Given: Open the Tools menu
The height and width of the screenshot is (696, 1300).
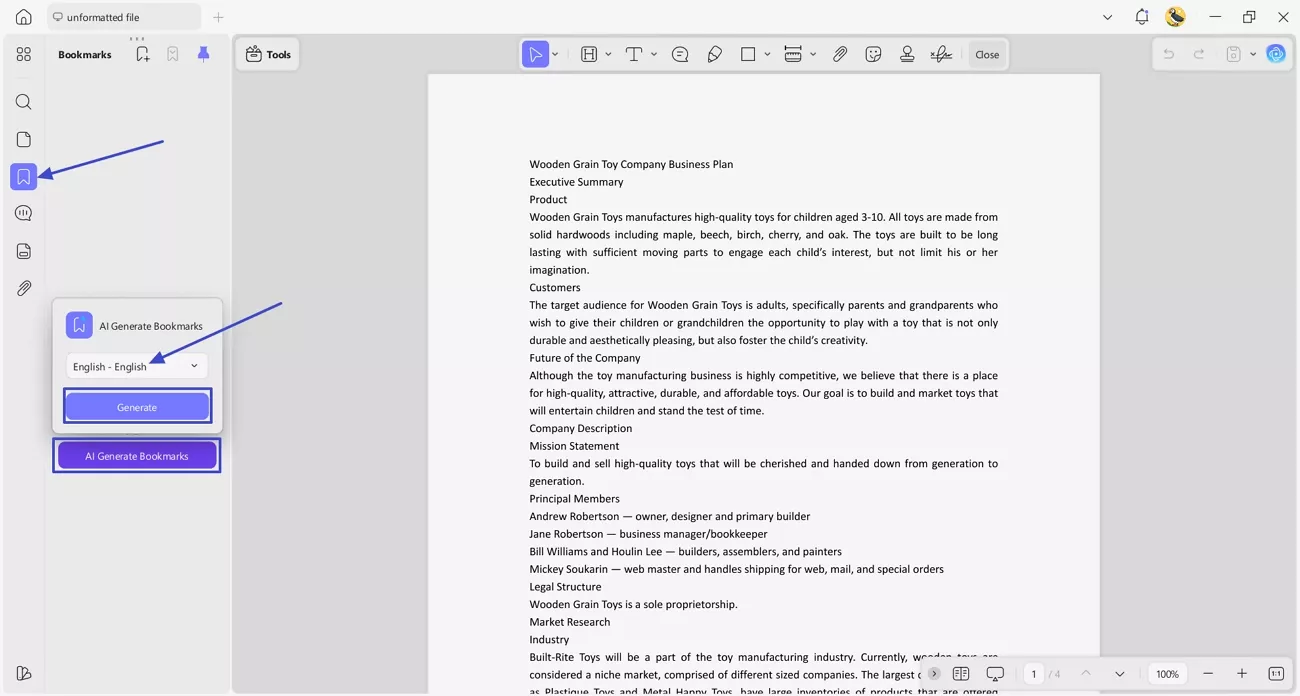Looking at the screenshot, I should pos(267,54).
